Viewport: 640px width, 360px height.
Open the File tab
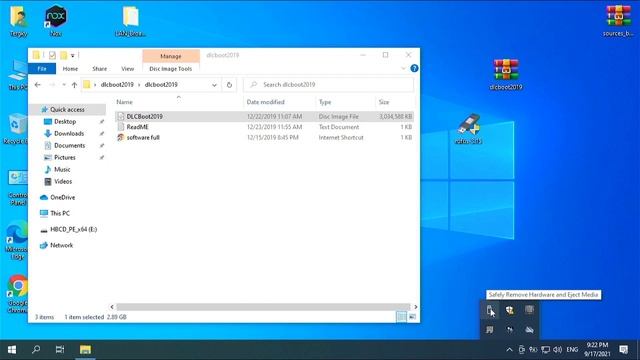point(42,69)
